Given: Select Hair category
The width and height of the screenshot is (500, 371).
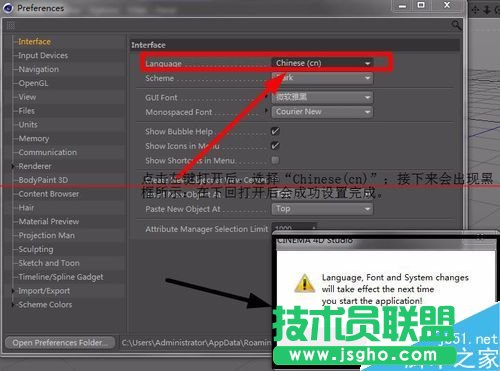Looking at the screenshot, I should 26,208.
